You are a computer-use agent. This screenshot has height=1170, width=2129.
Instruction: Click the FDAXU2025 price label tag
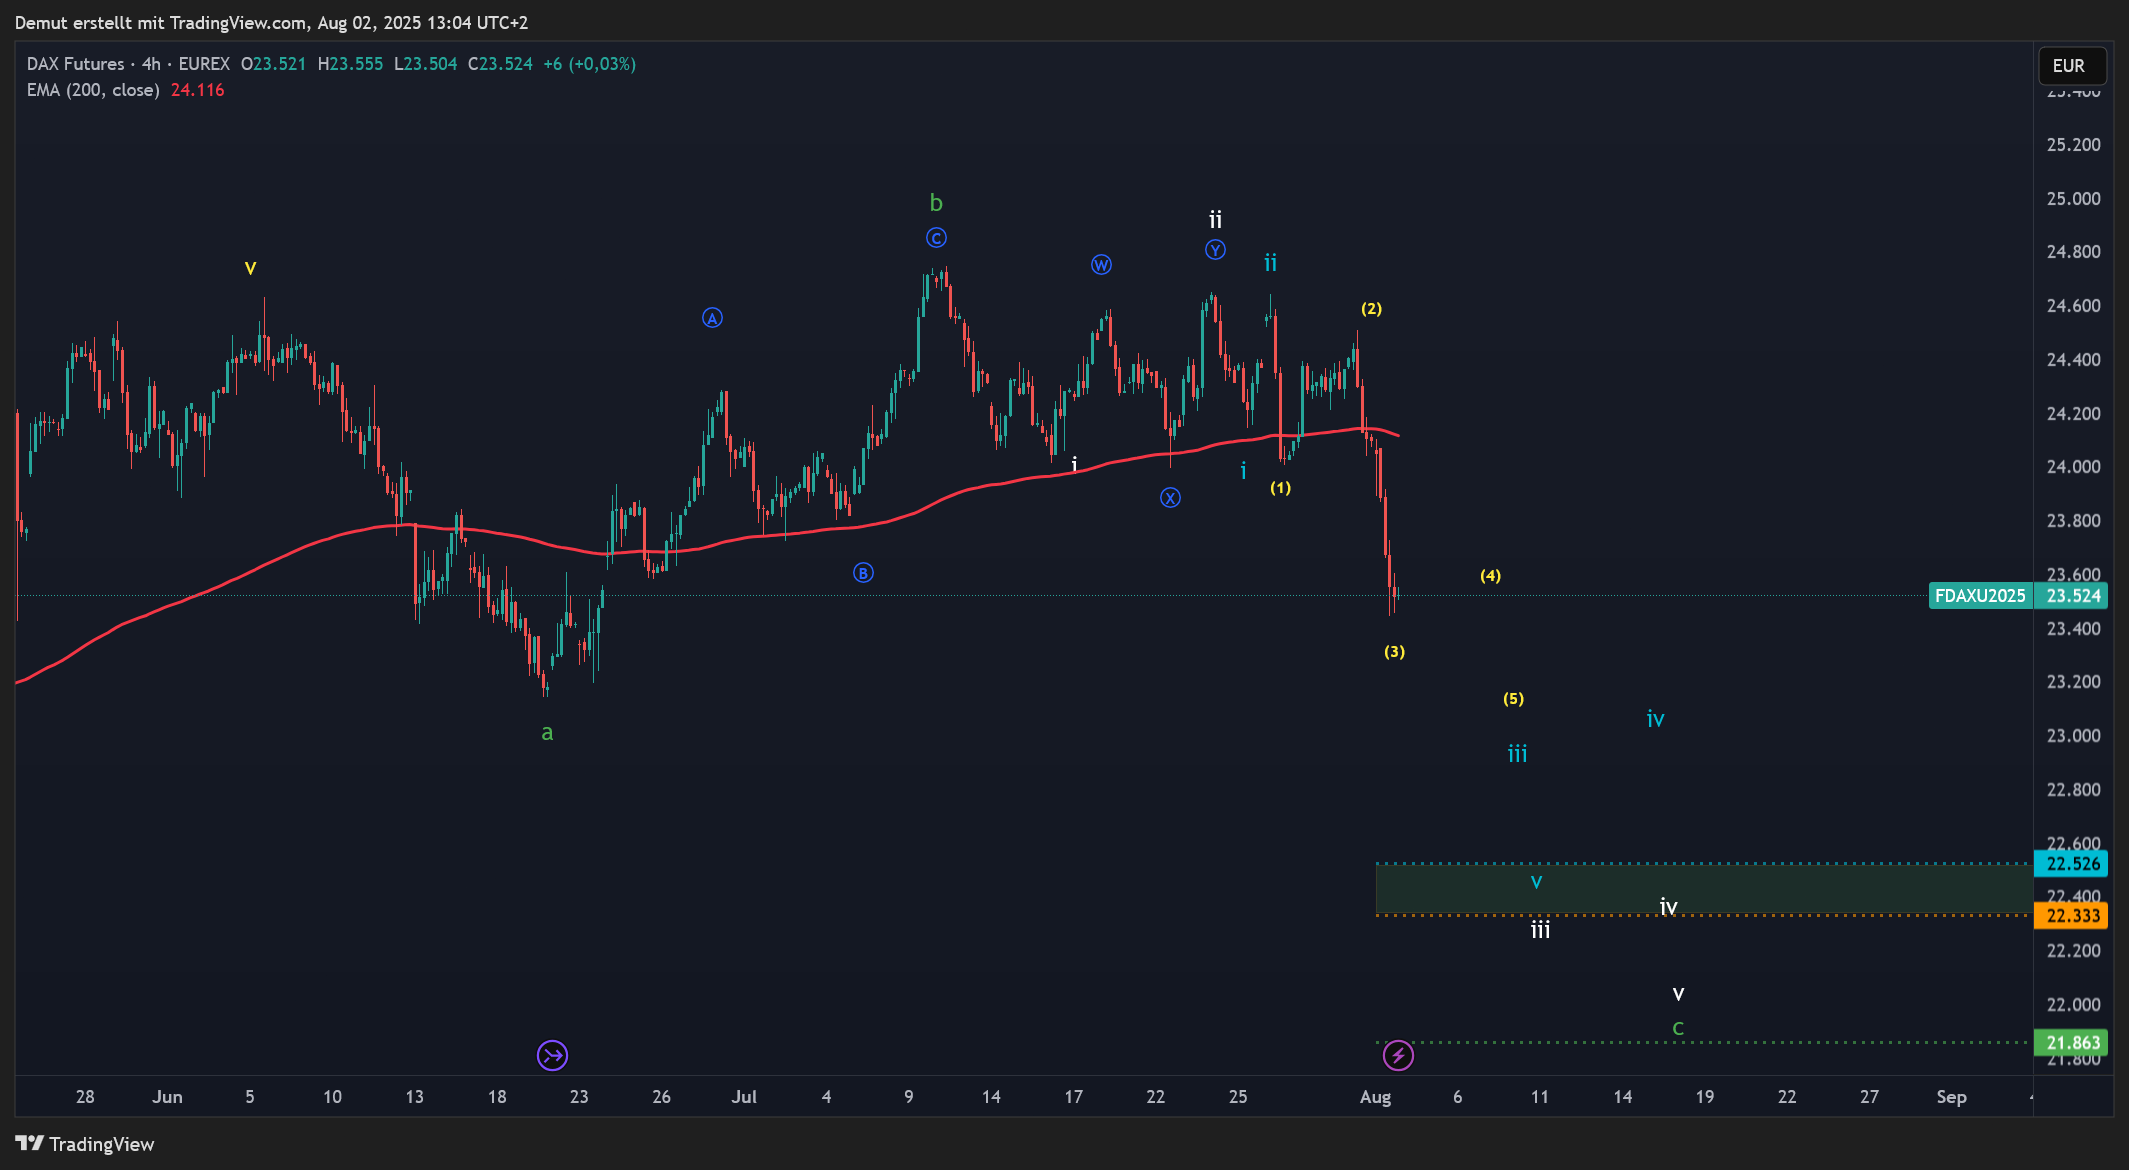(x=1979, y=596)
